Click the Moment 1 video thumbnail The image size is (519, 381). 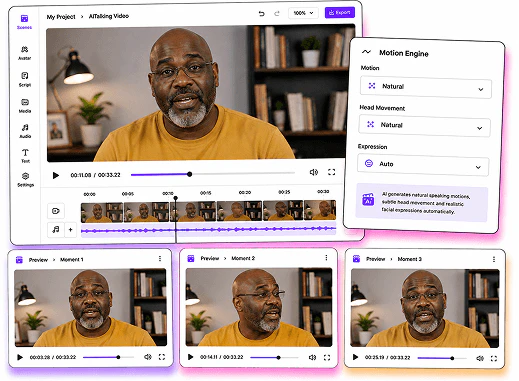(x=90, y=308)
